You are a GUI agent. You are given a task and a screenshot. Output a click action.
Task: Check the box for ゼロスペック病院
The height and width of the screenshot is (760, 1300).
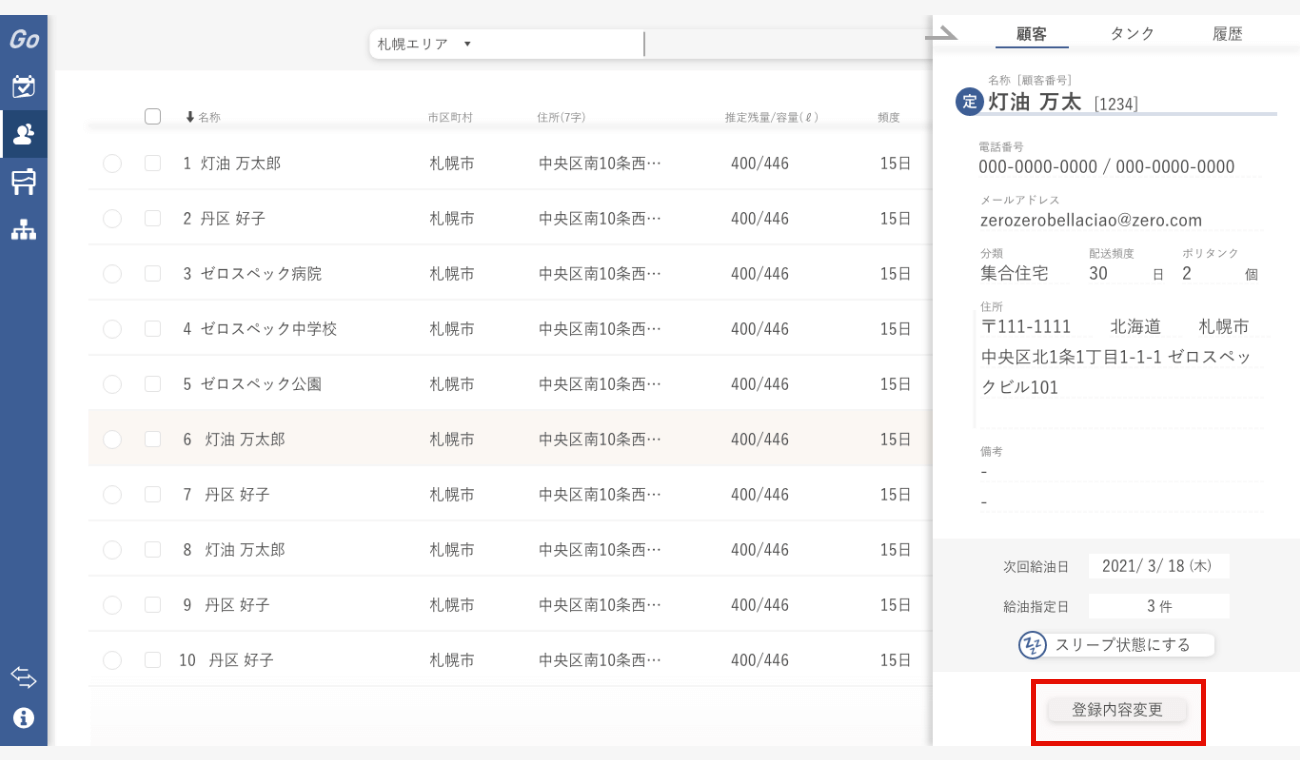tap(153, 273)
